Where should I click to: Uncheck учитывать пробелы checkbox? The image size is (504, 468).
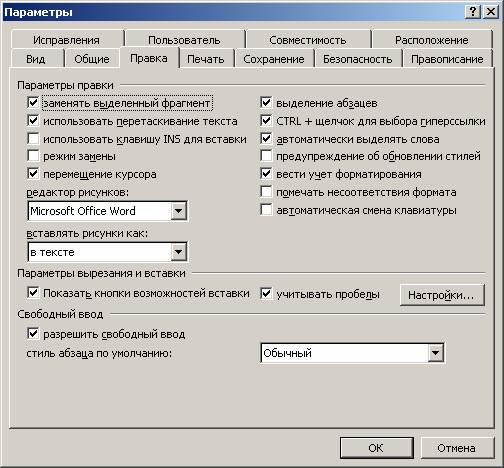[266, 294]
